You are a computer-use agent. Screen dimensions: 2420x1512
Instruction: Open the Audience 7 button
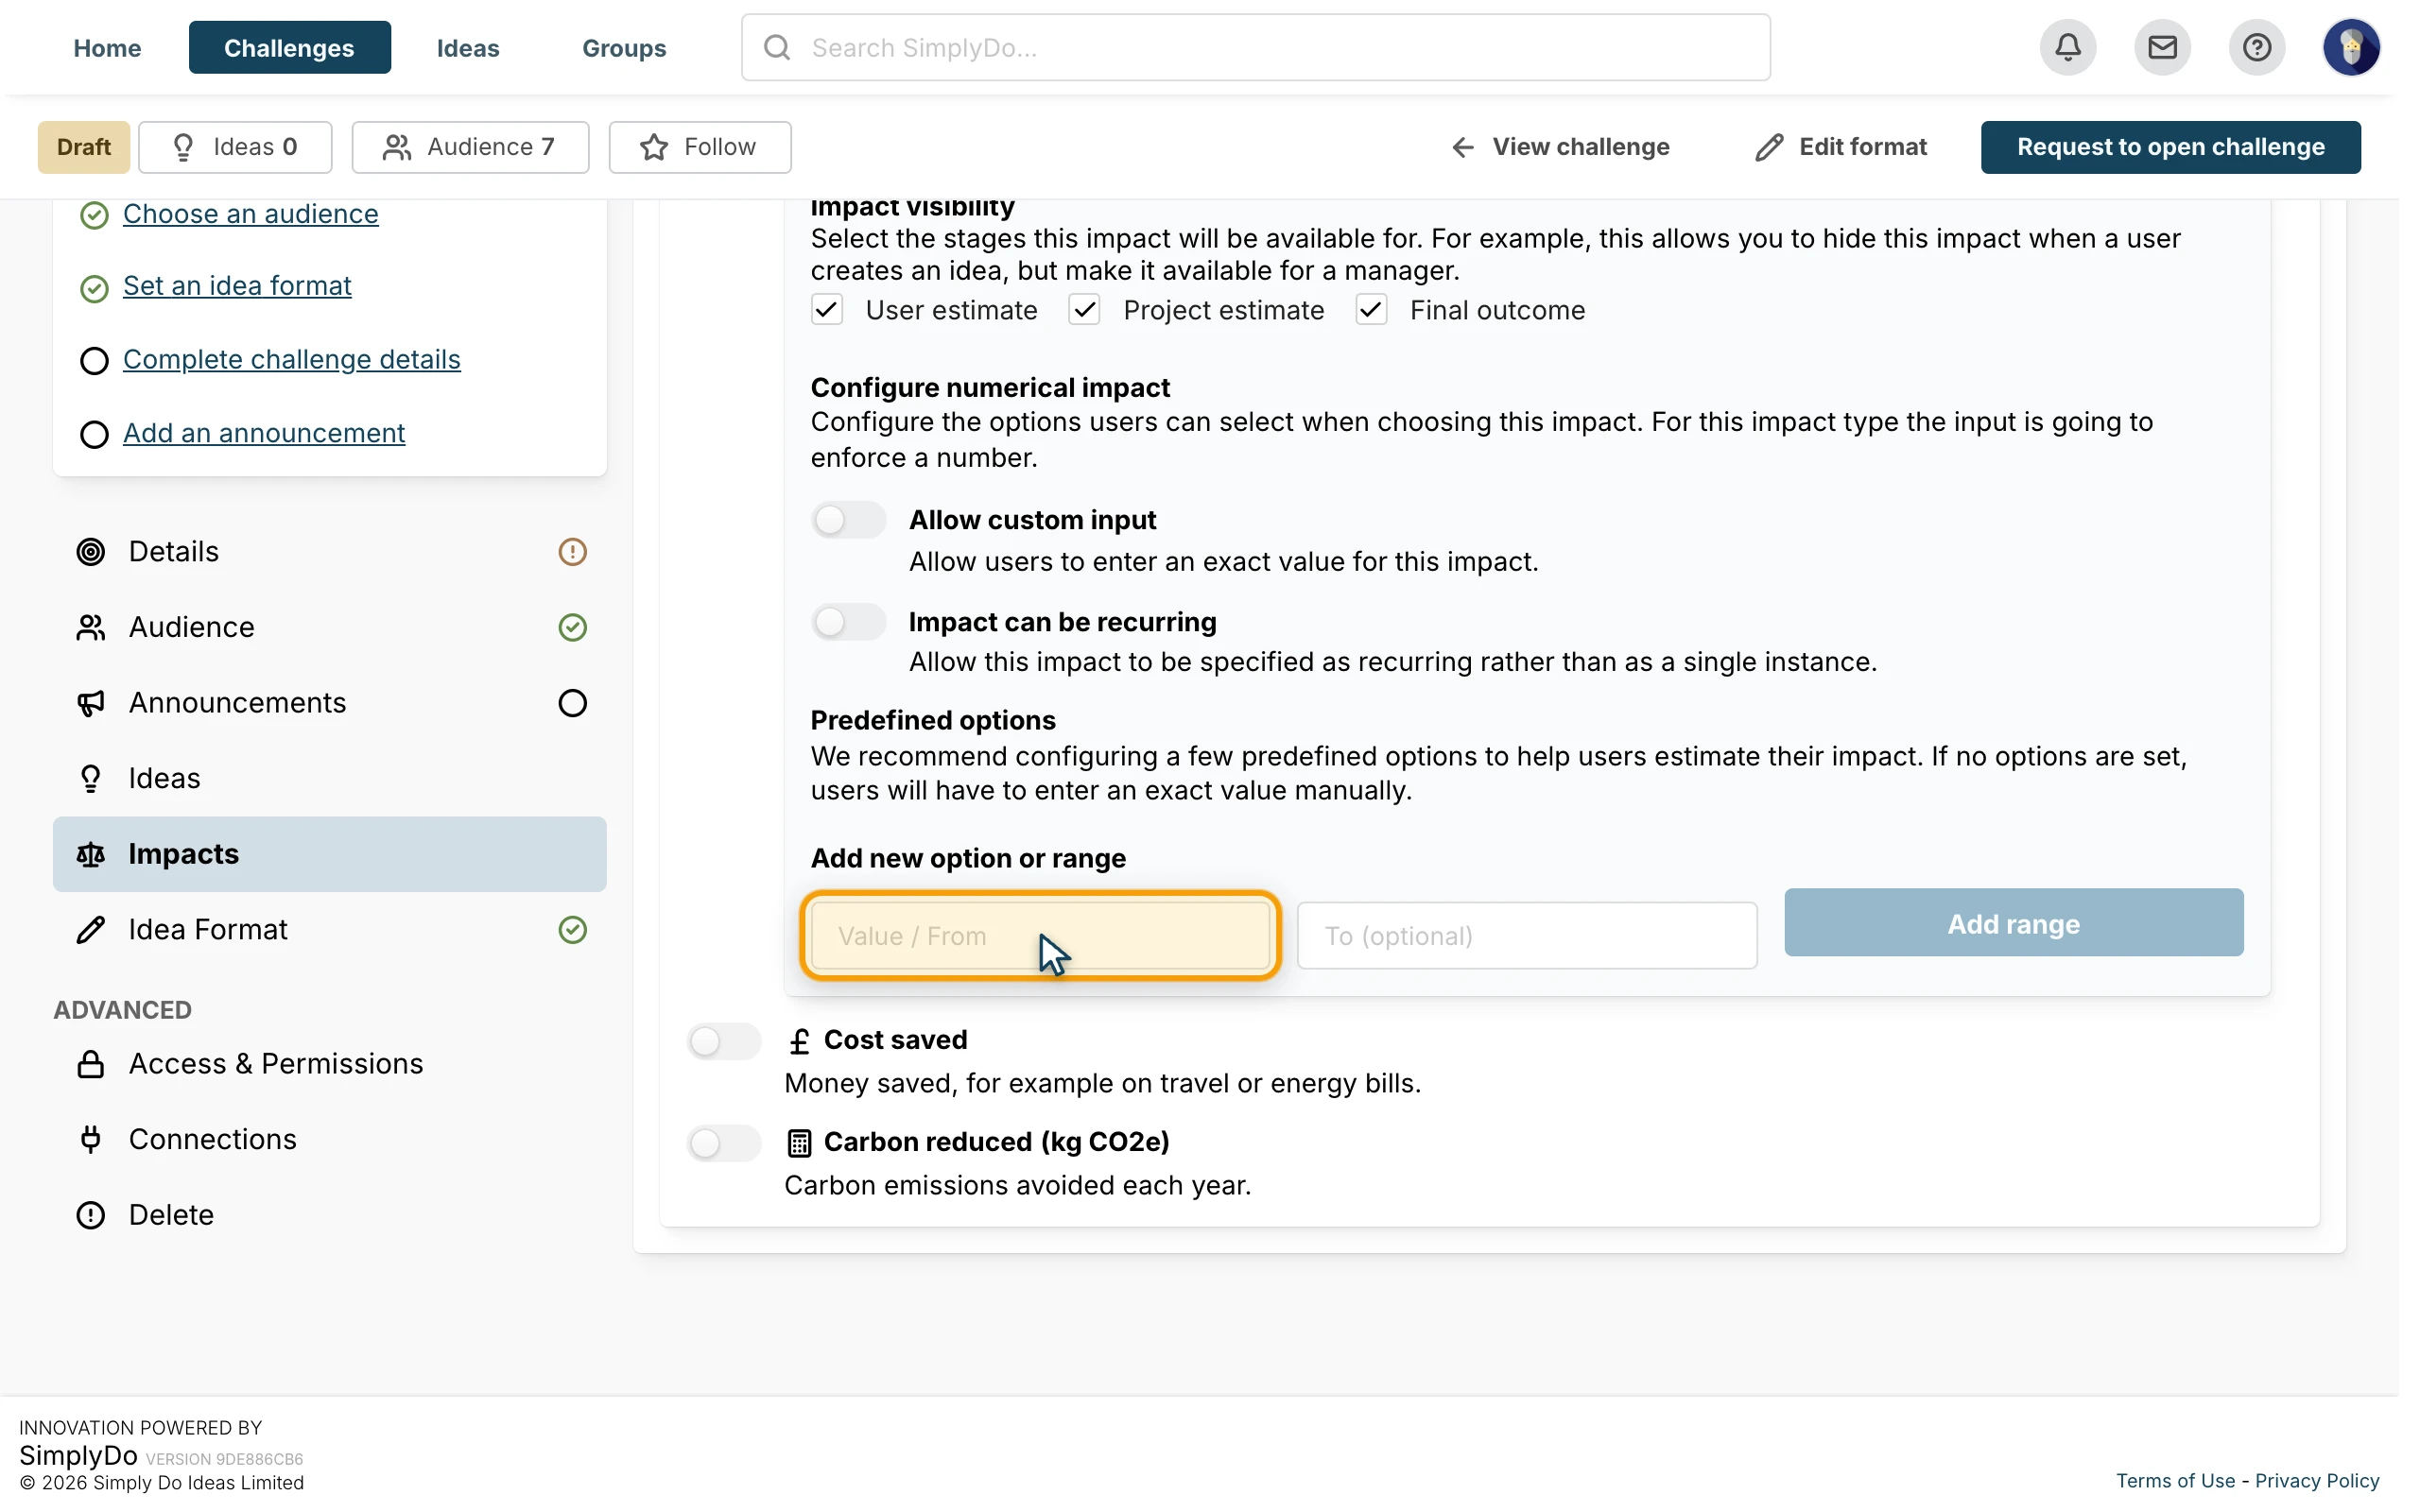[x=470, y=147]
